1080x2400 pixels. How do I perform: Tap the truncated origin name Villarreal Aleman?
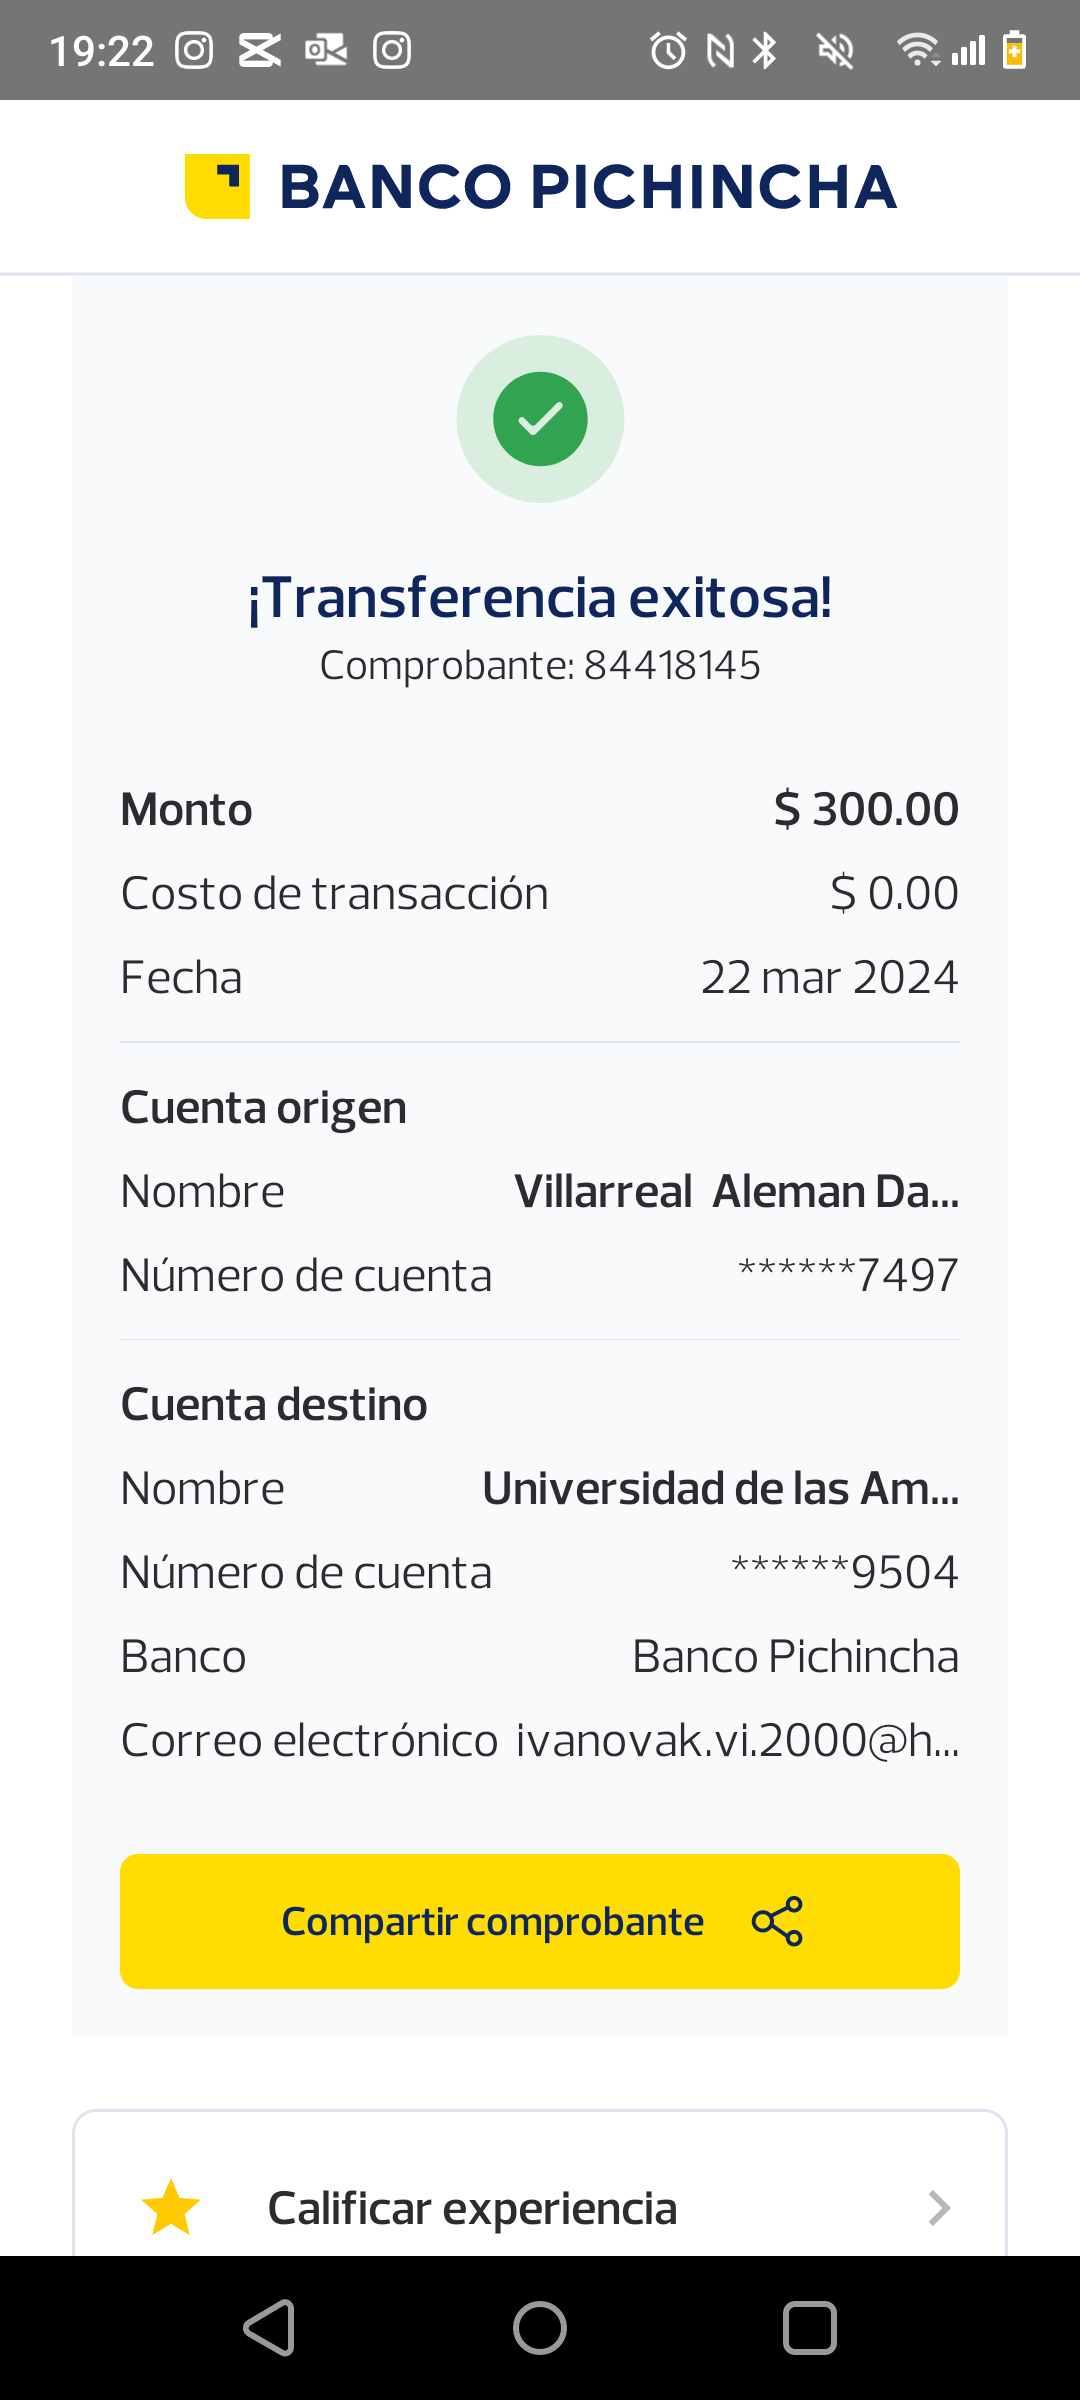tap(736, 1191)
